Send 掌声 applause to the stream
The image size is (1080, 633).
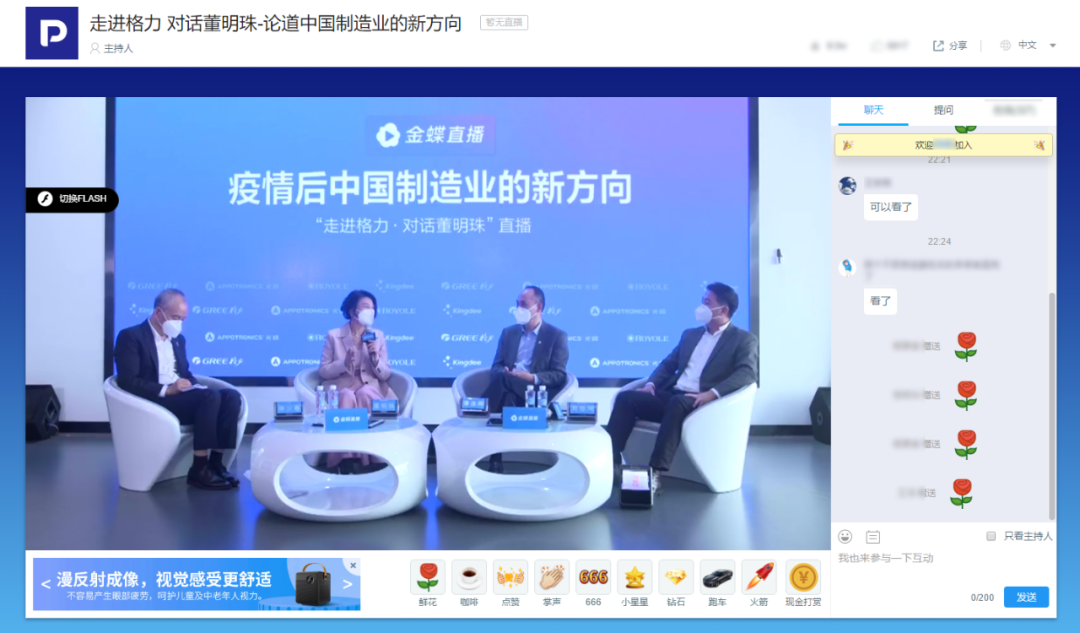[x=551, y=578]
